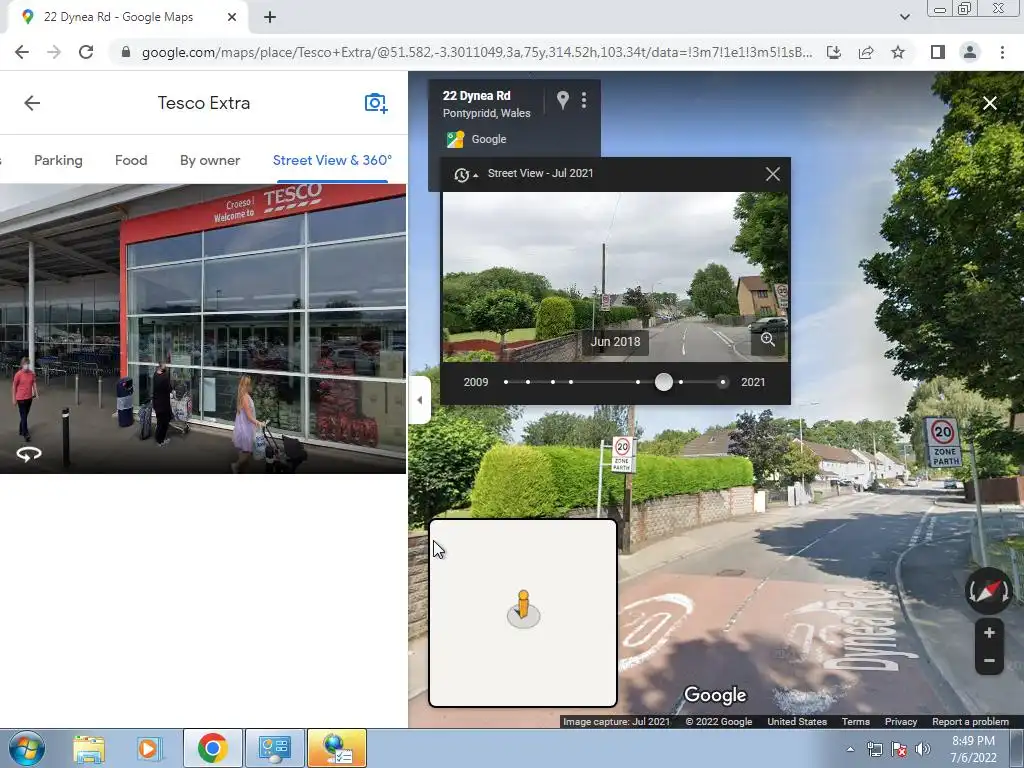This screenshot has width=1024, height=768.
Task: Reload the Google Maps page
Action: 86,52
